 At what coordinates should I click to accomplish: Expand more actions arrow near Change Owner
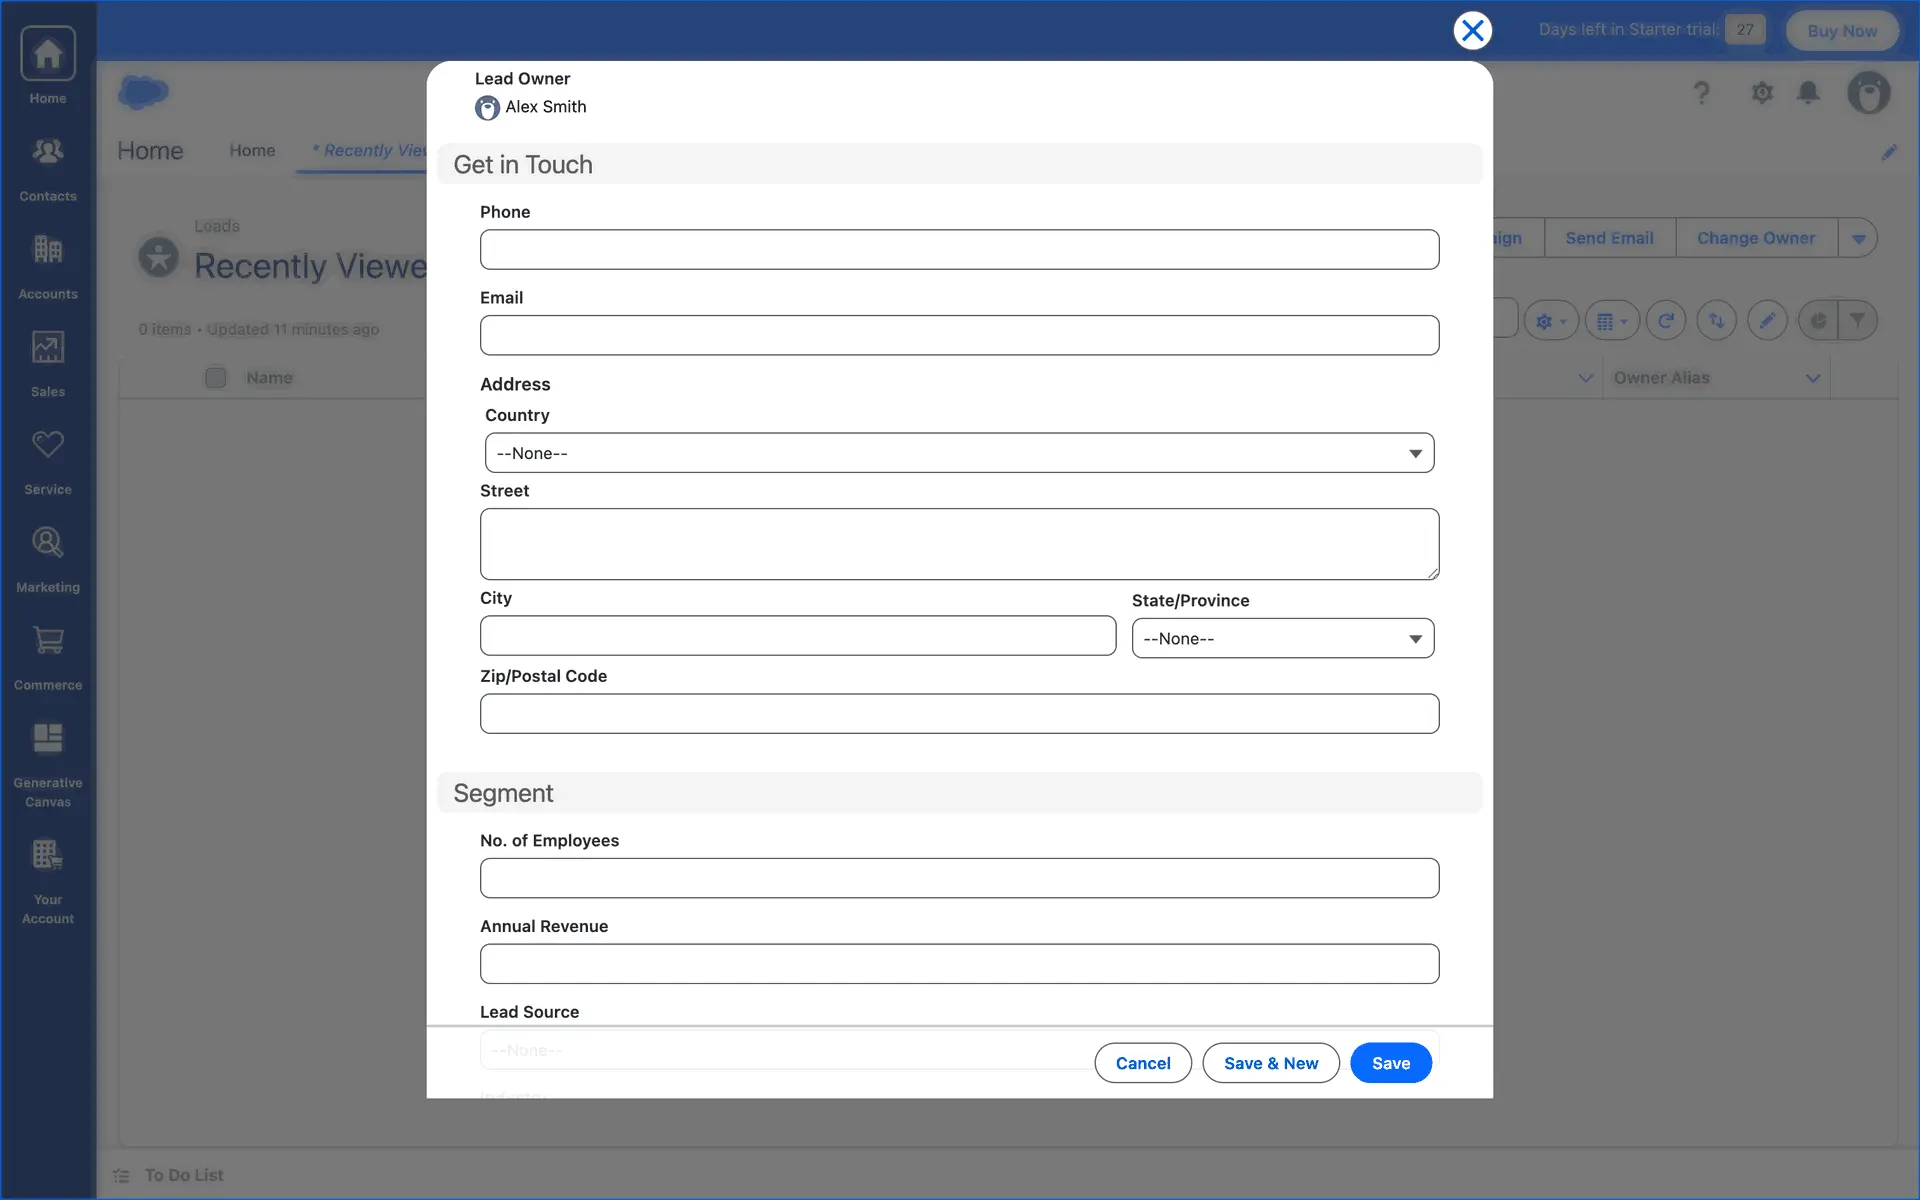point(1858,238)
